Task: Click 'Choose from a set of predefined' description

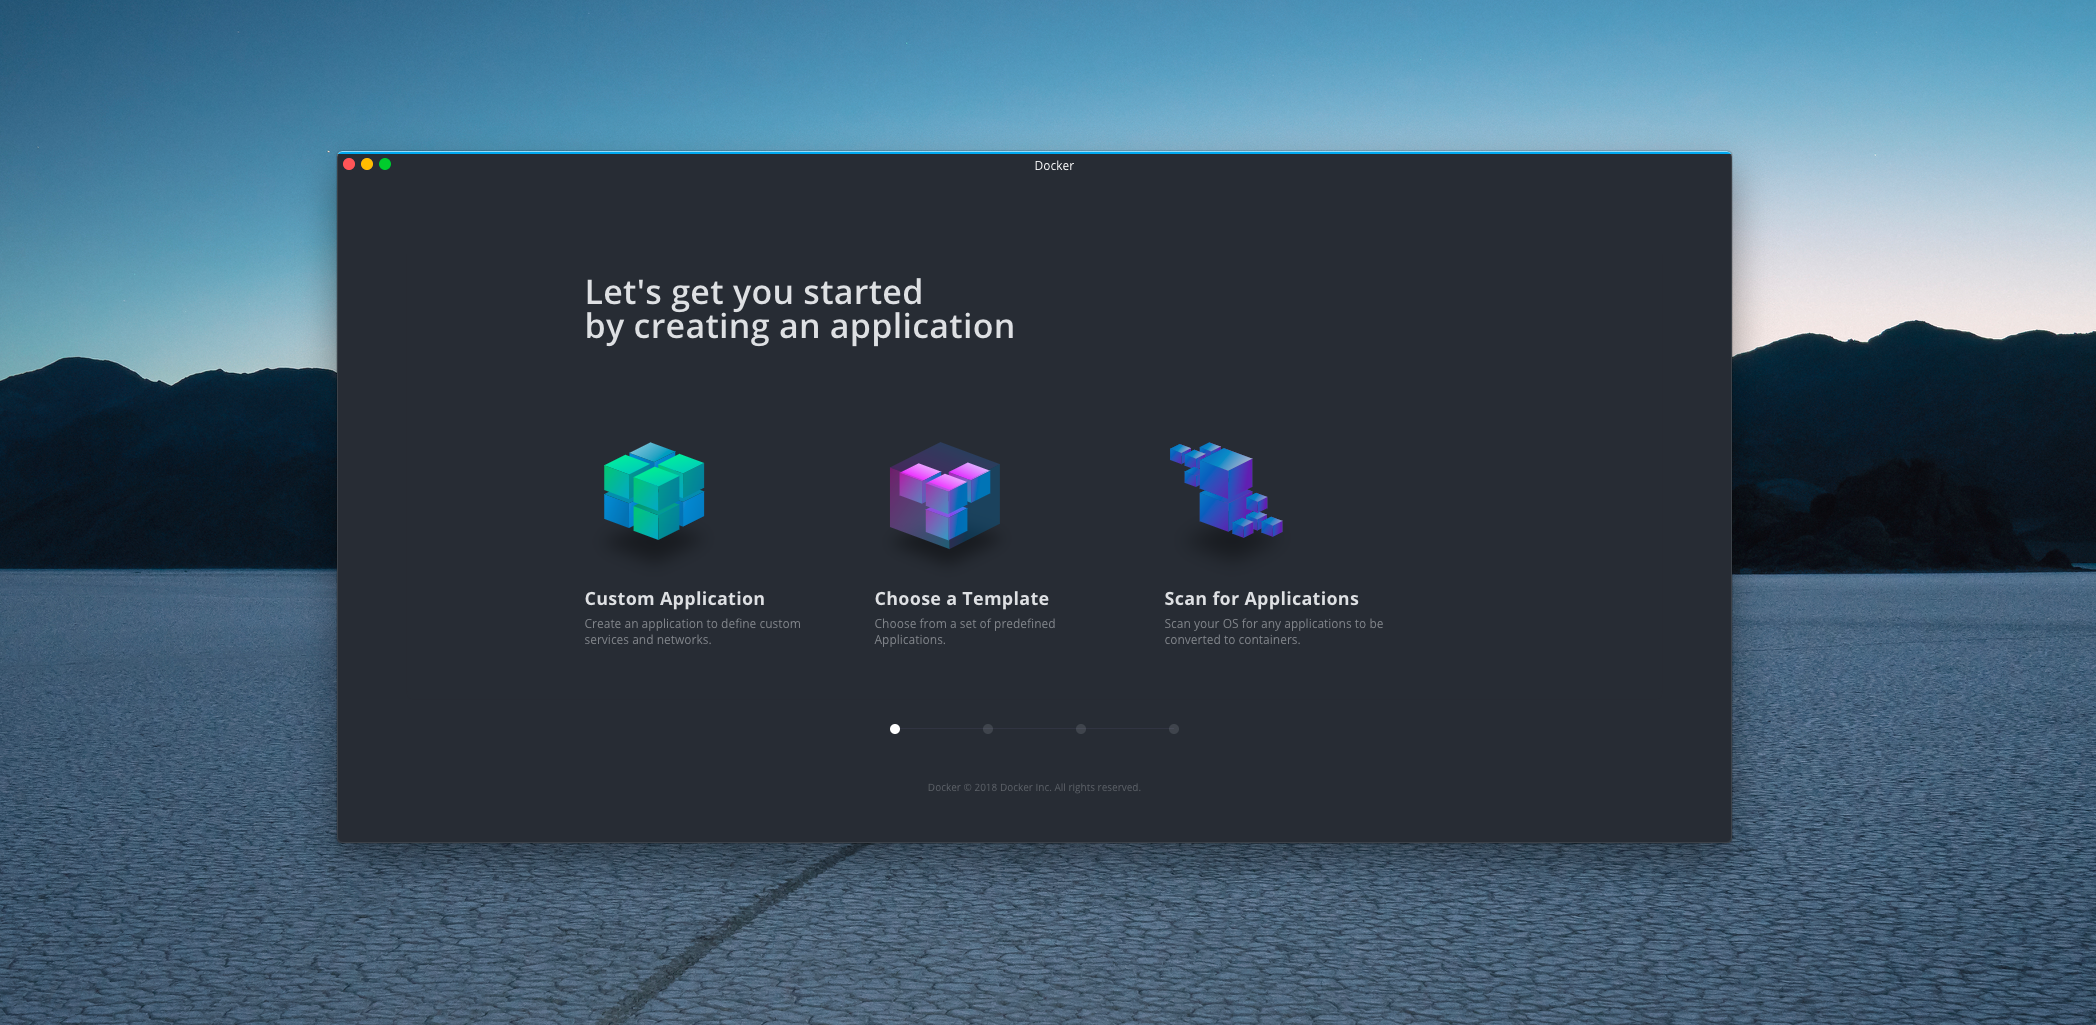Action: 965,632
